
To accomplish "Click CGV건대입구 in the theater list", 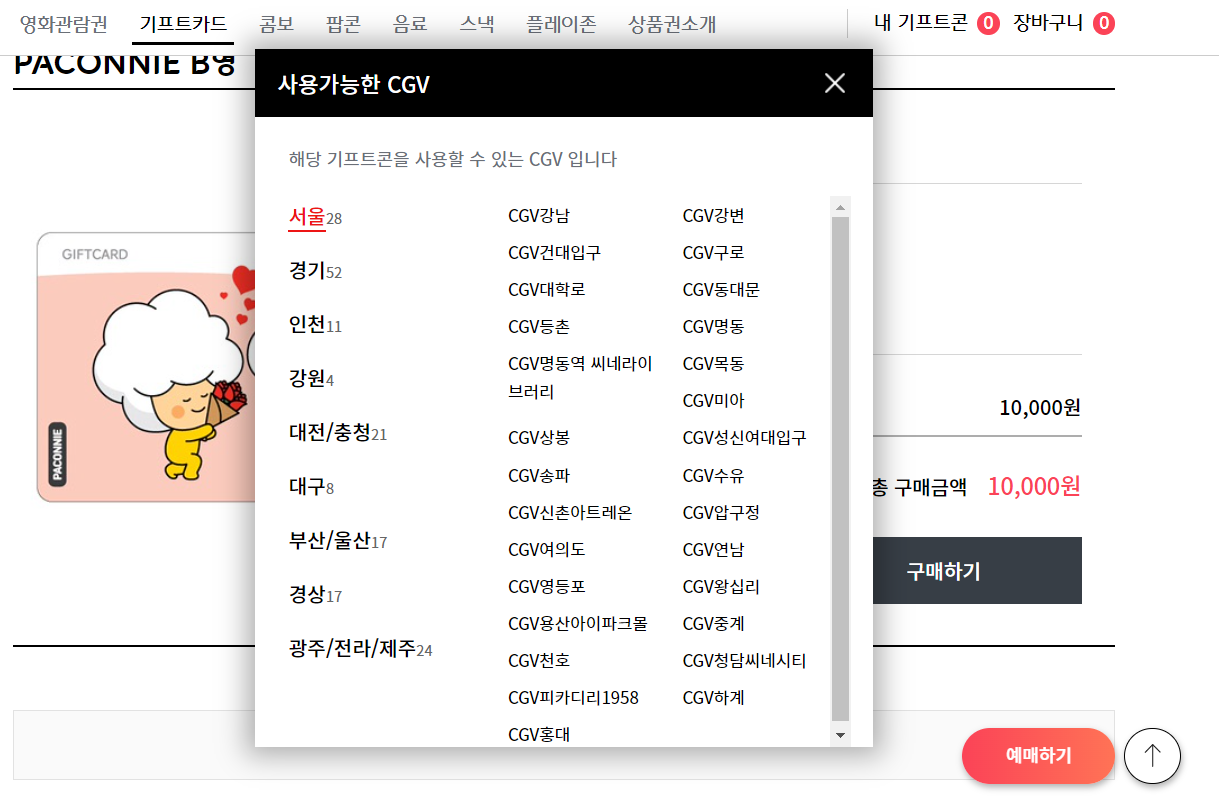I will point(554,252).
